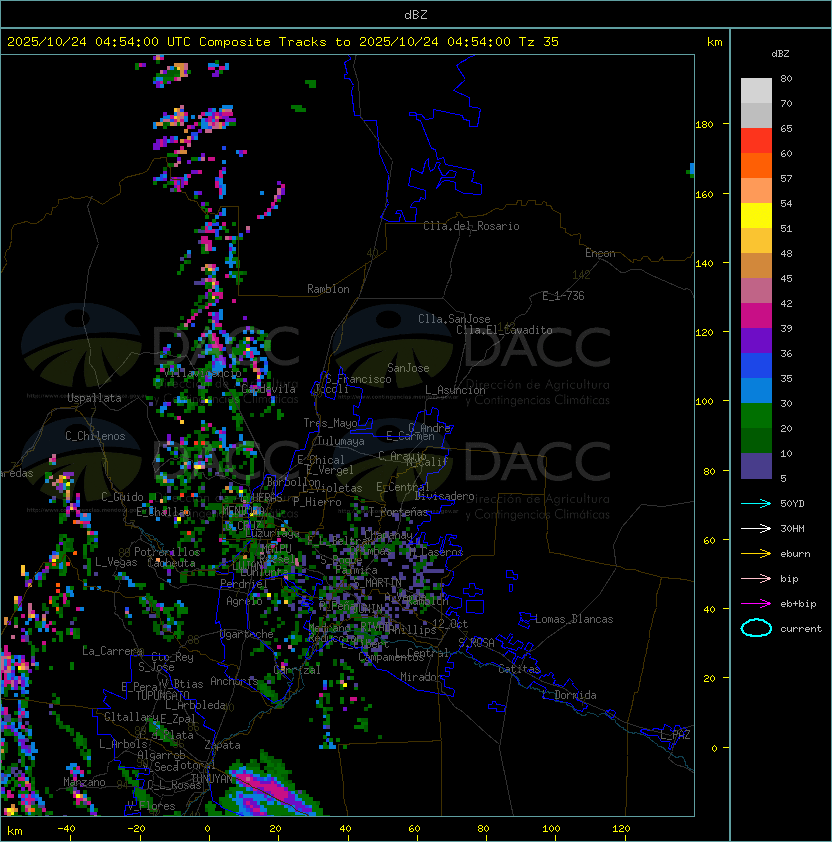Click the 'dBZ' heading above the color scale
The width and height of the screenshot is (832, 842).
tap(780, 54)
